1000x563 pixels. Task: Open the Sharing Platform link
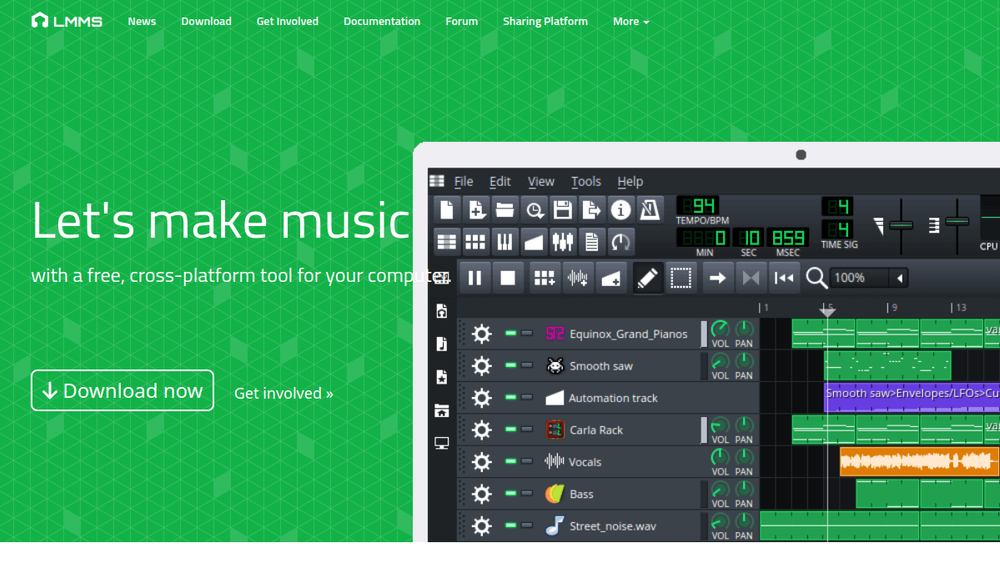point(545,21)
